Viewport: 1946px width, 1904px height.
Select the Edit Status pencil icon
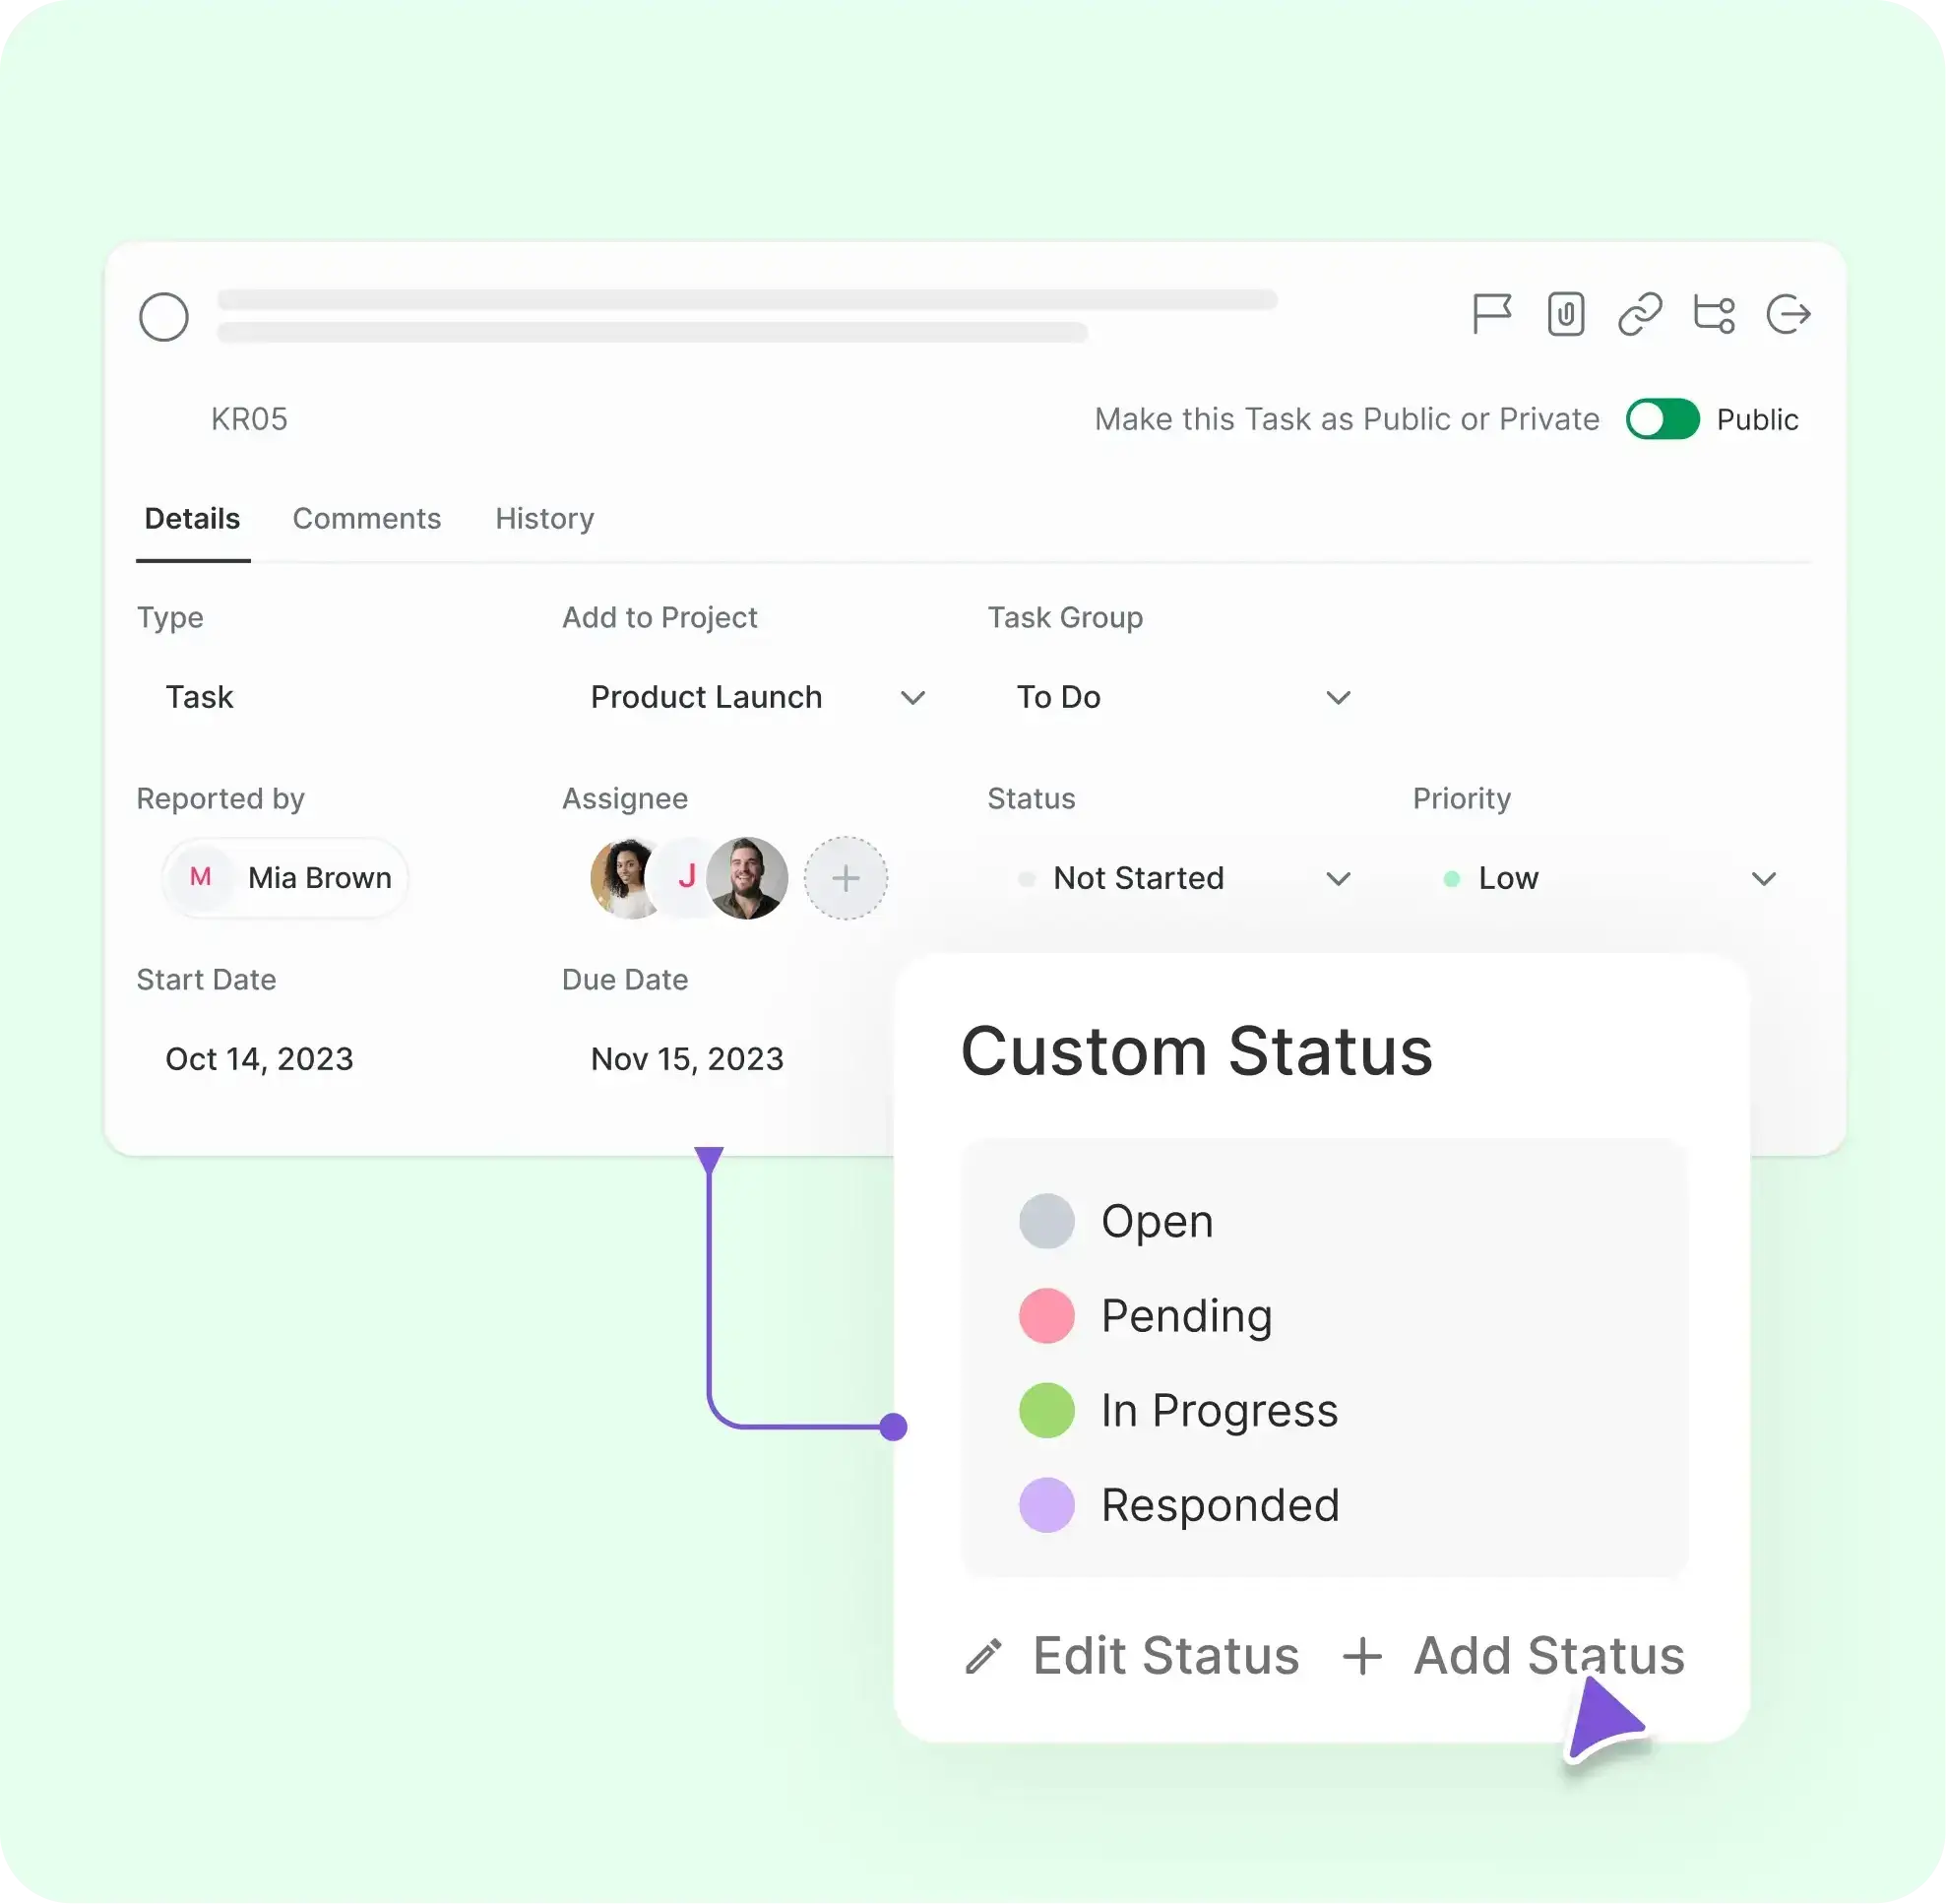point(984,1655)
